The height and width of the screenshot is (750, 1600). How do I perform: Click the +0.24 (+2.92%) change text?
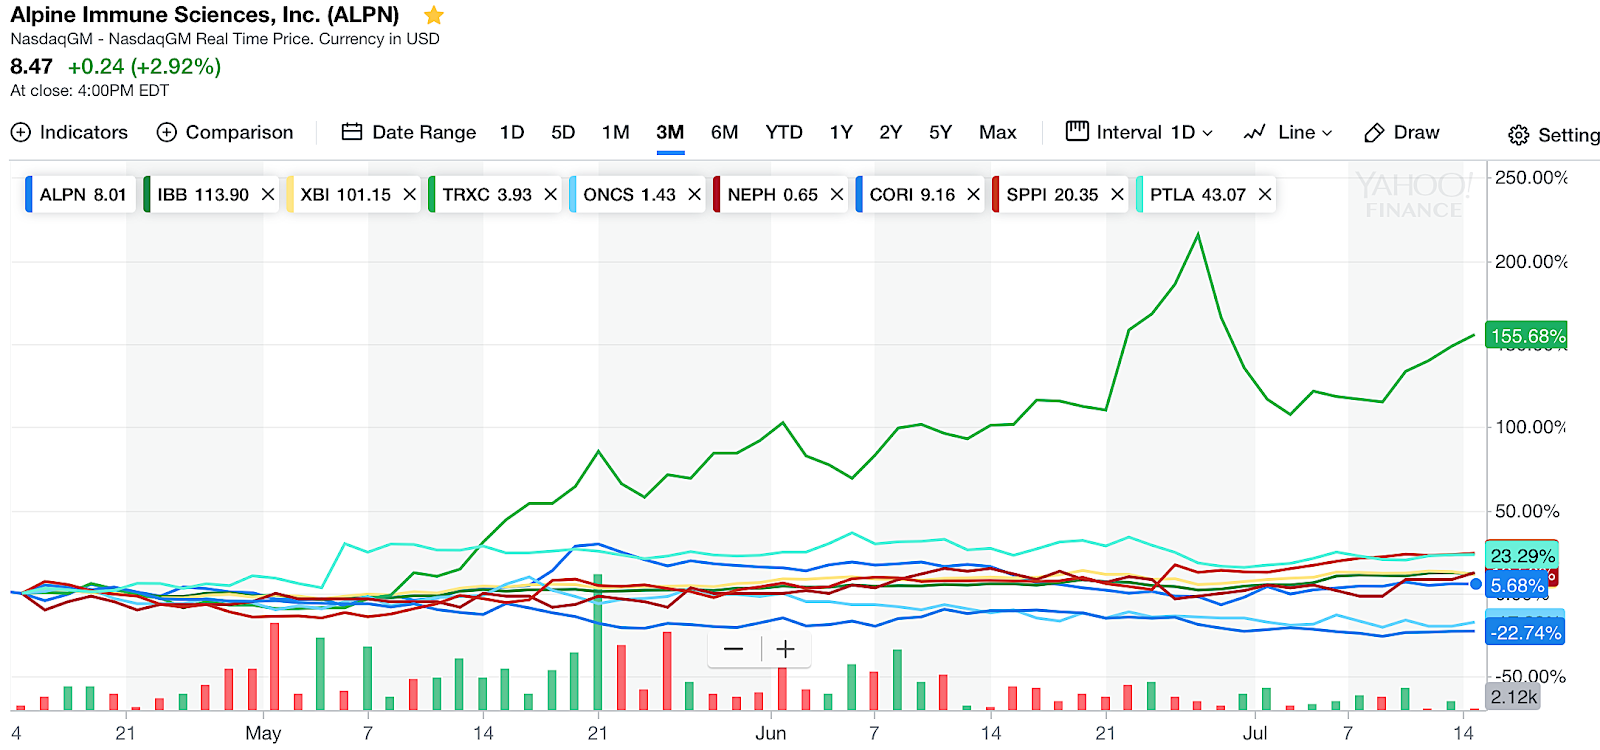click(144, 66)
